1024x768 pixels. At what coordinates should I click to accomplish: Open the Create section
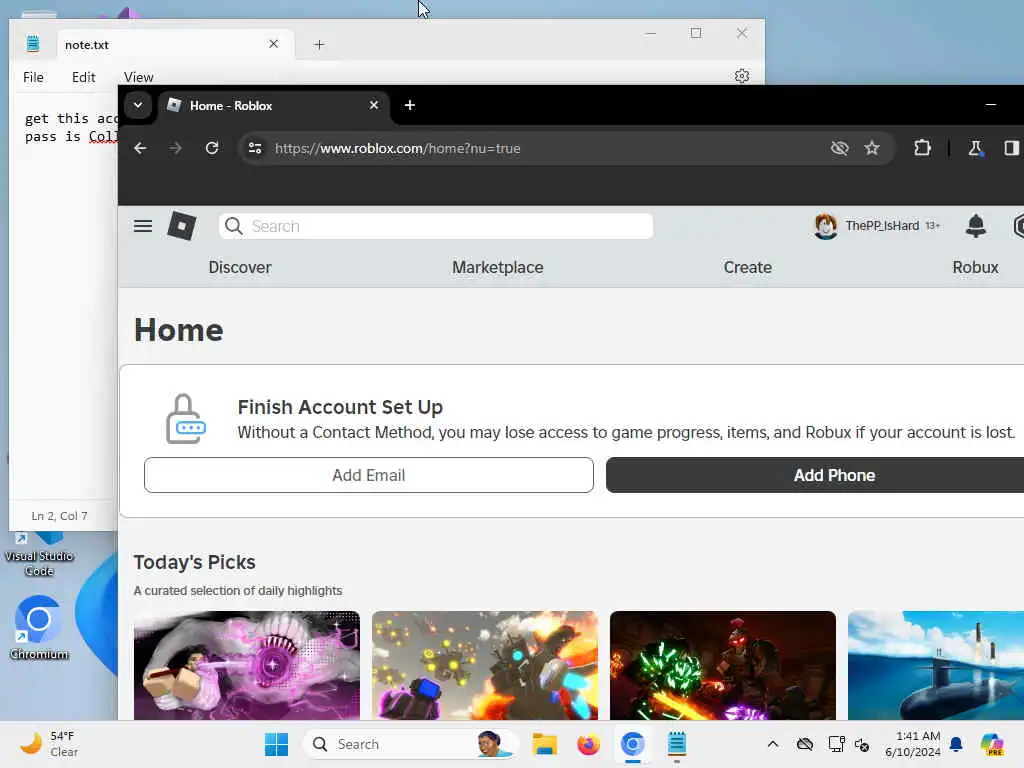coord(748,267)
